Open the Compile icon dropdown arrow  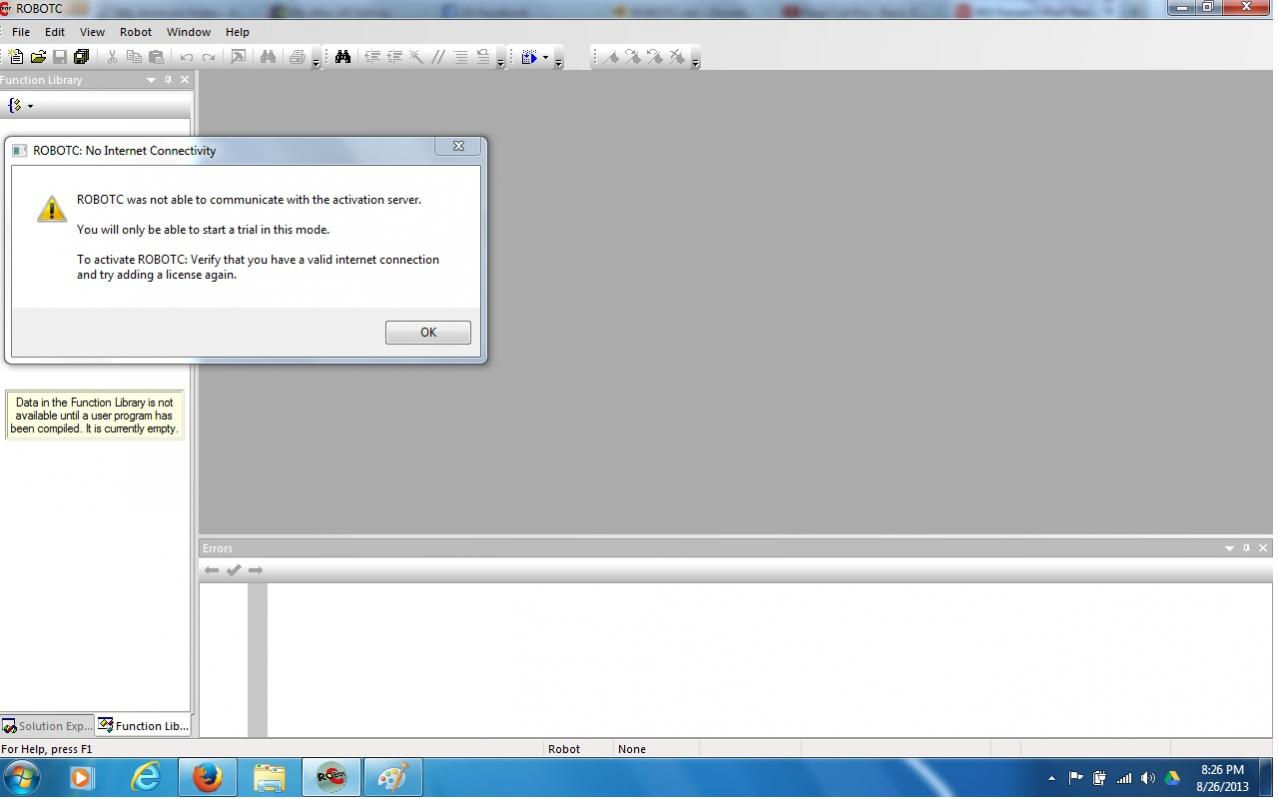[x=545, y=57]
